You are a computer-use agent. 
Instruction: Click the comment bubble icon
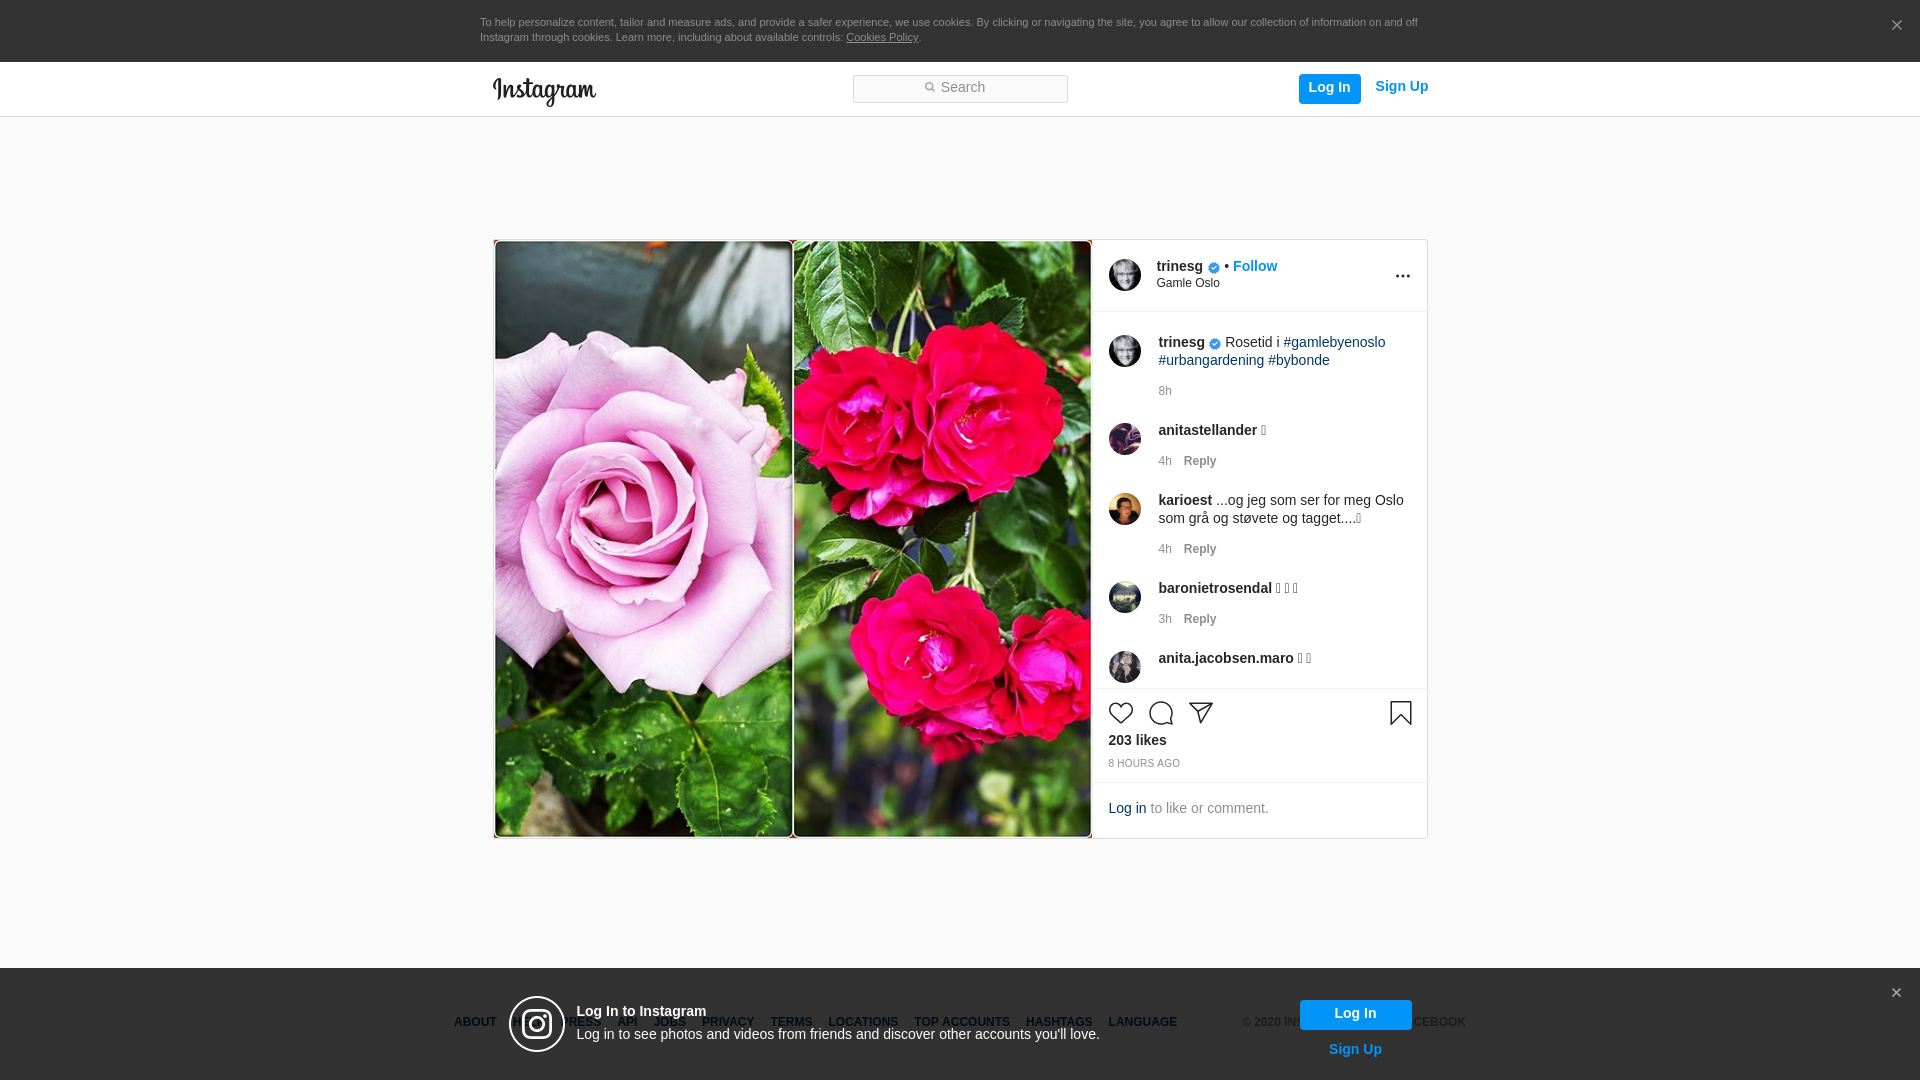click(x=1160, y=713)
